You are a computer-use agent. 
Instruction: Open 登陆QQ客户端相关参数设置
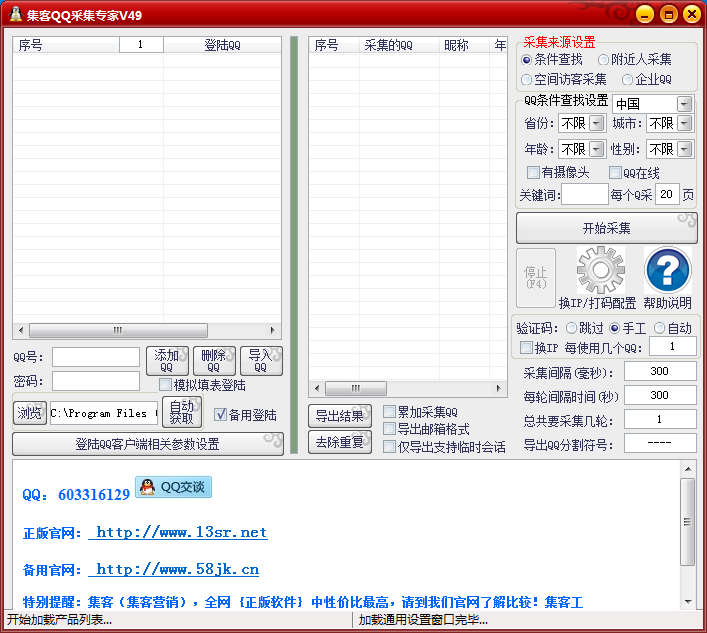pos(148,444)
